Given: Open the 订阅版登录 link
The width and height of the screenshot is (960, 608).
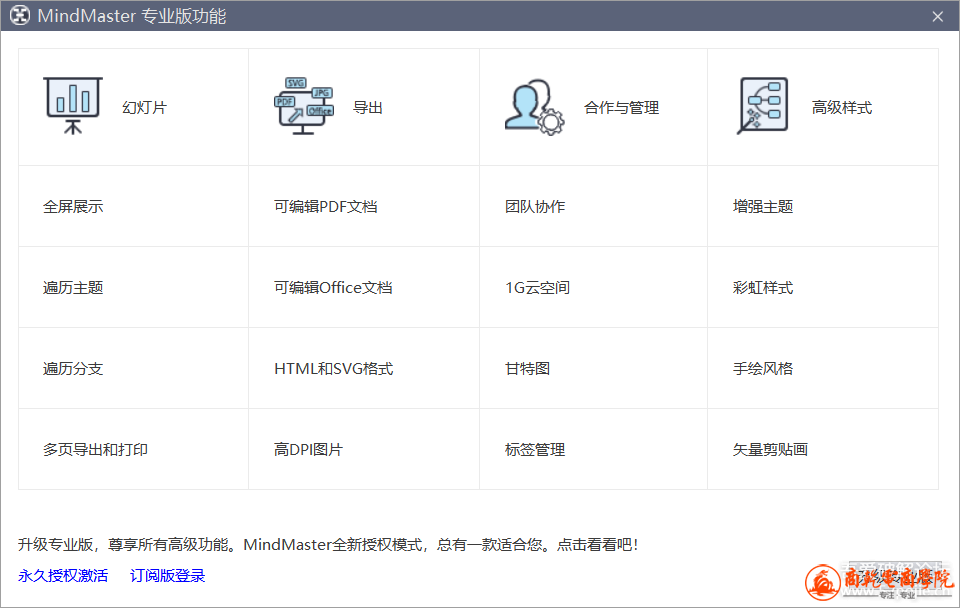Looking at the screenshot, I should pyautogui.click(x=167, y=576).
